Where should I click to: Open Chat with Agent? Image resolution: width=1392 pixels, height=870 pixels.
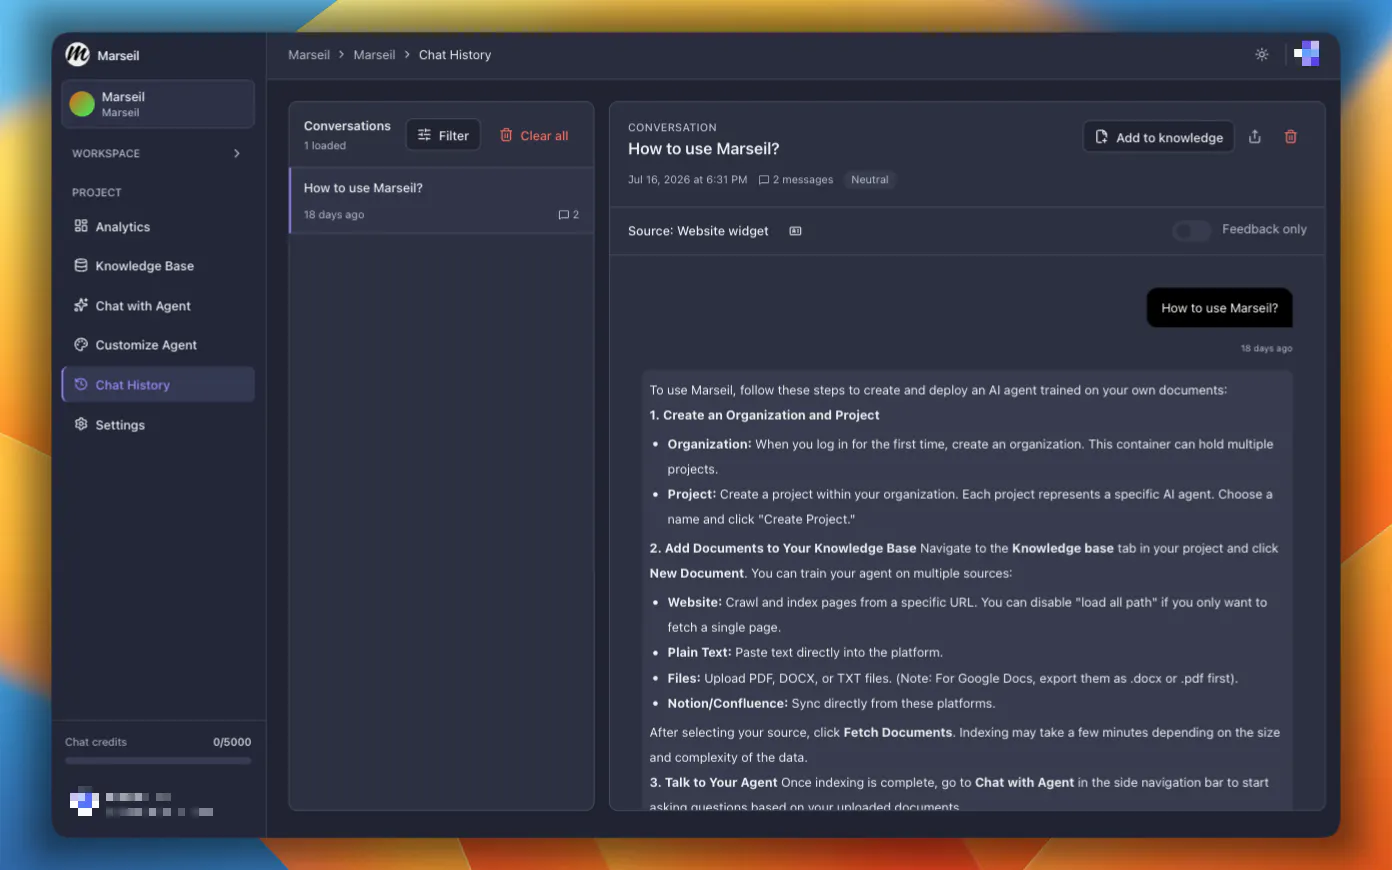pyautogui.click(x=158, y=306)
